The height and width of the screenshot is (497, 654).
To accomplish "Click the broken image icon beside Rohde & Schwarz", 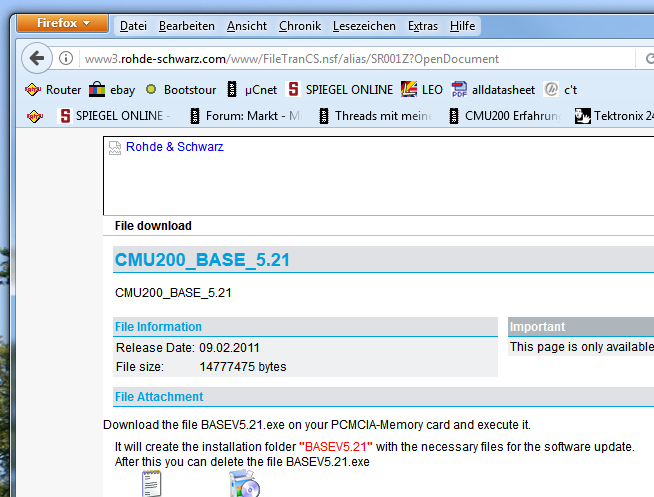I will pyautogui.click(x=115, y=148).
